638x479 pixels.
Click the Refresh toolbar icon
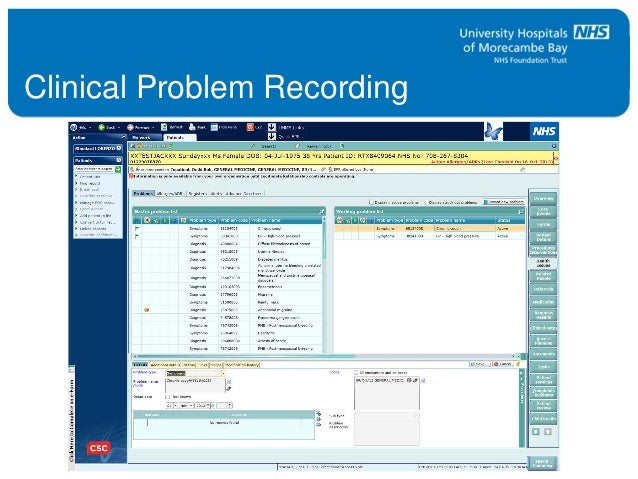click(164, 127)
